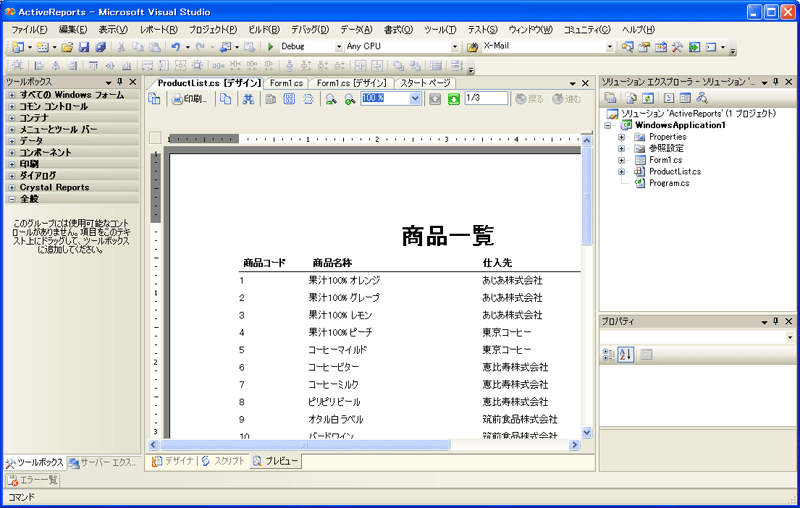Open the 100% zoom dropdown
The height and width of the screenshot is (508, 800).
point(415,98)
